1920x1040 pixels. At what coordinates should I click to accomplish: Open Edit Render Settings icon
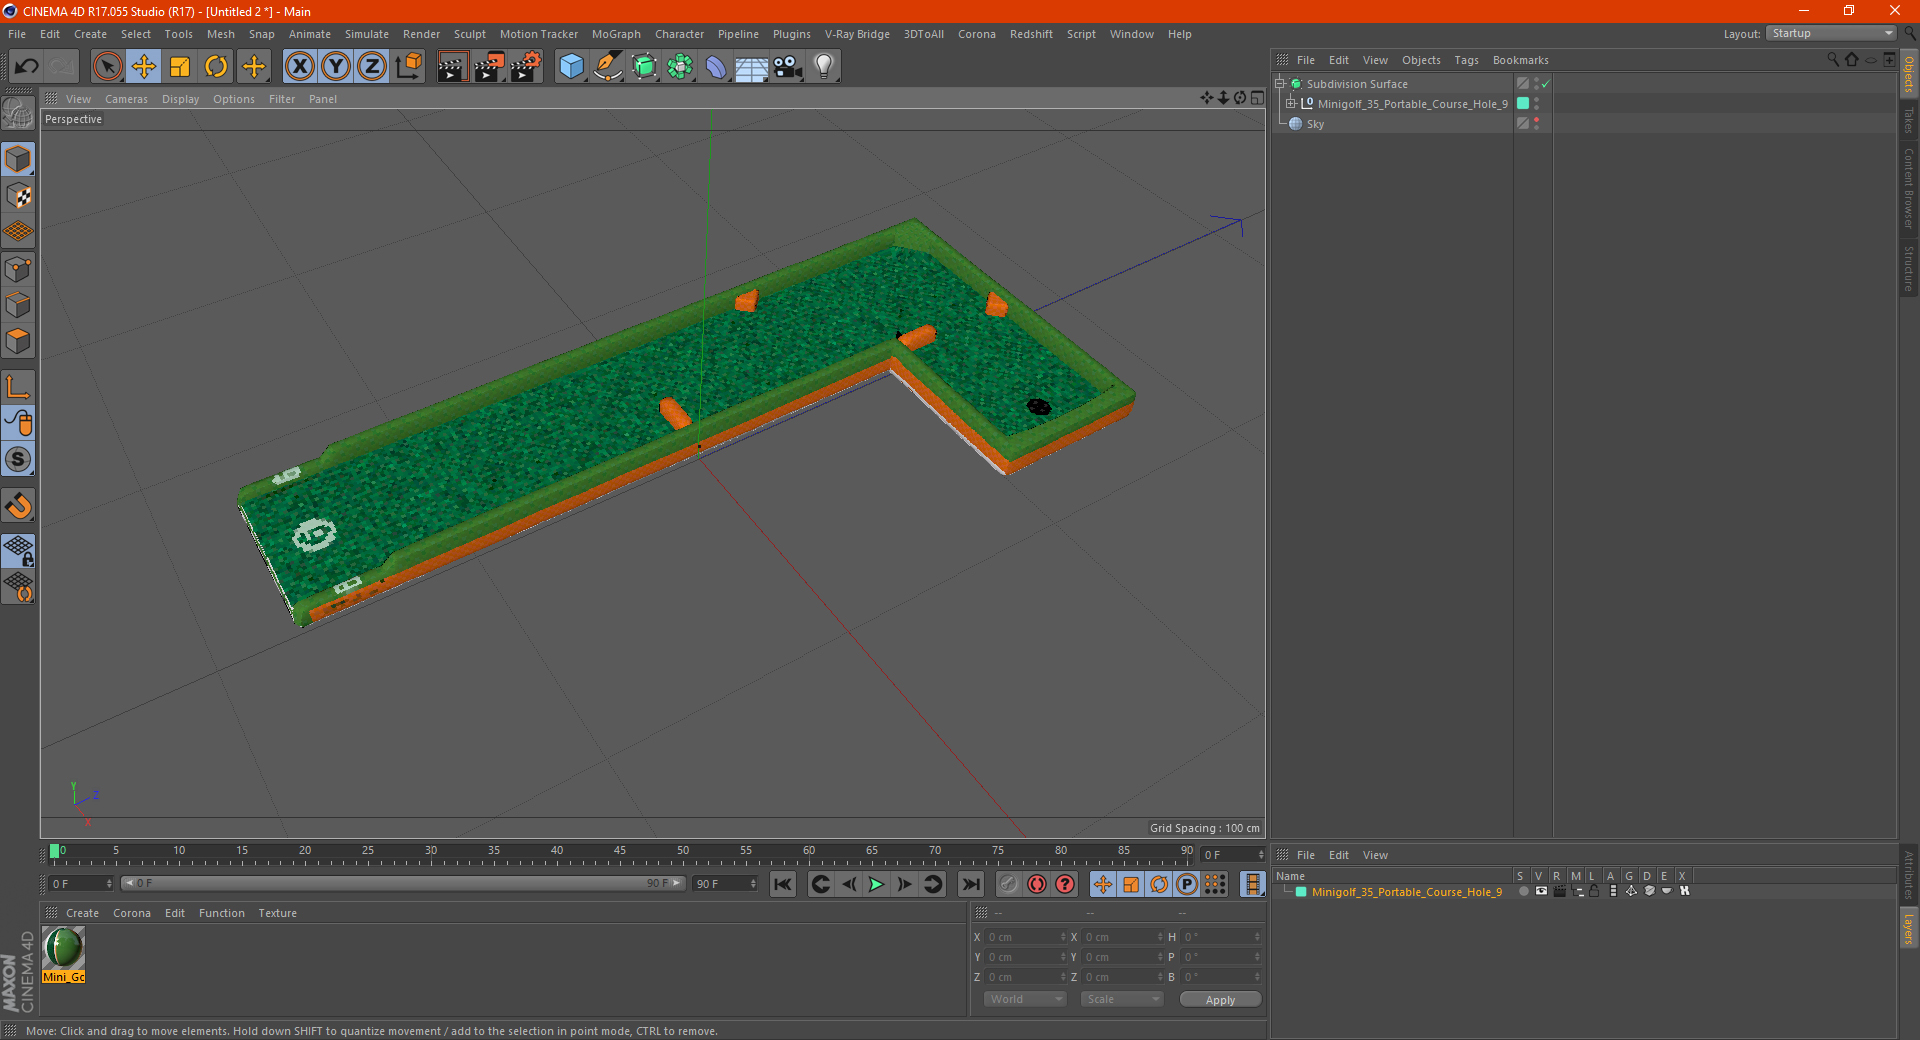click(526, 67)
